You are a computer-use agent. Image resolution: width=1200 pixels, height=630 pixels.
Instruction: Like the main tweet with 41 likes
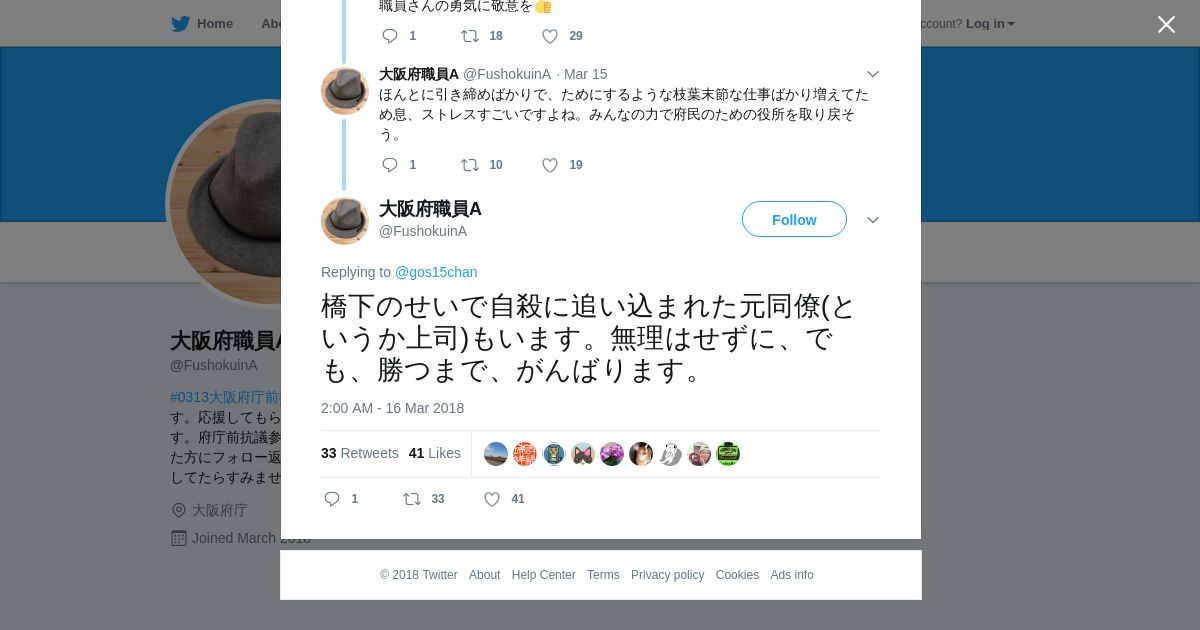click(x=492, y=499)
